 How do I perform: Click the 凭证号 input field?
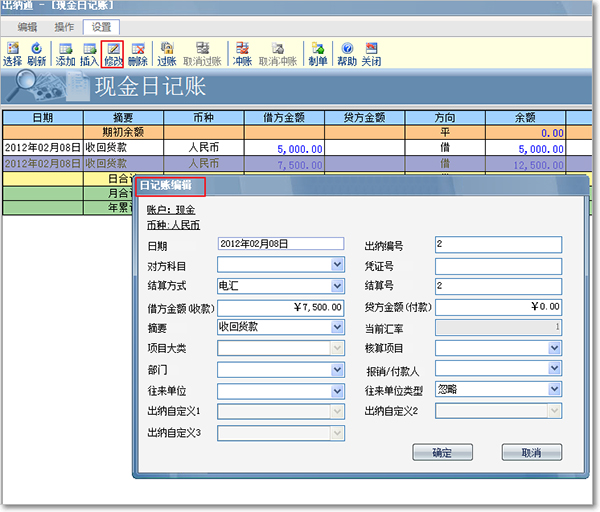[x=498, y=266]
